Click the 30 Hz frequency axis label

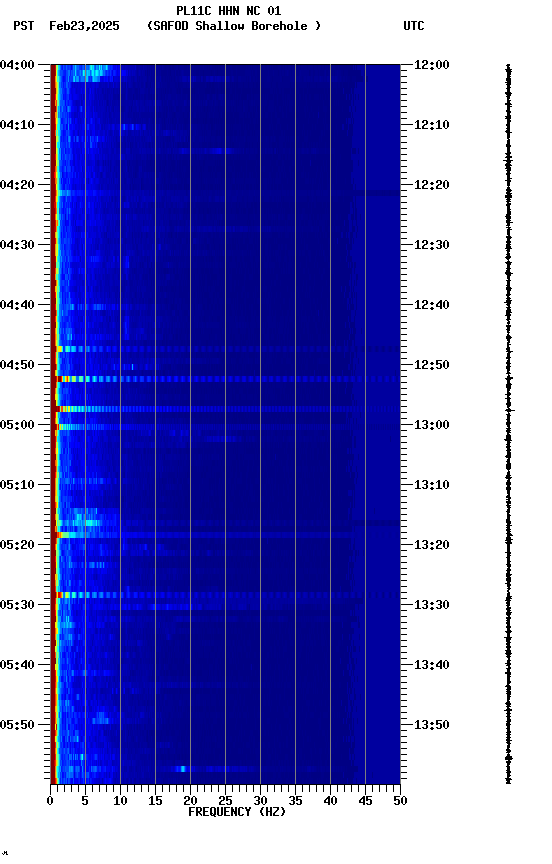tap(260, 801)
